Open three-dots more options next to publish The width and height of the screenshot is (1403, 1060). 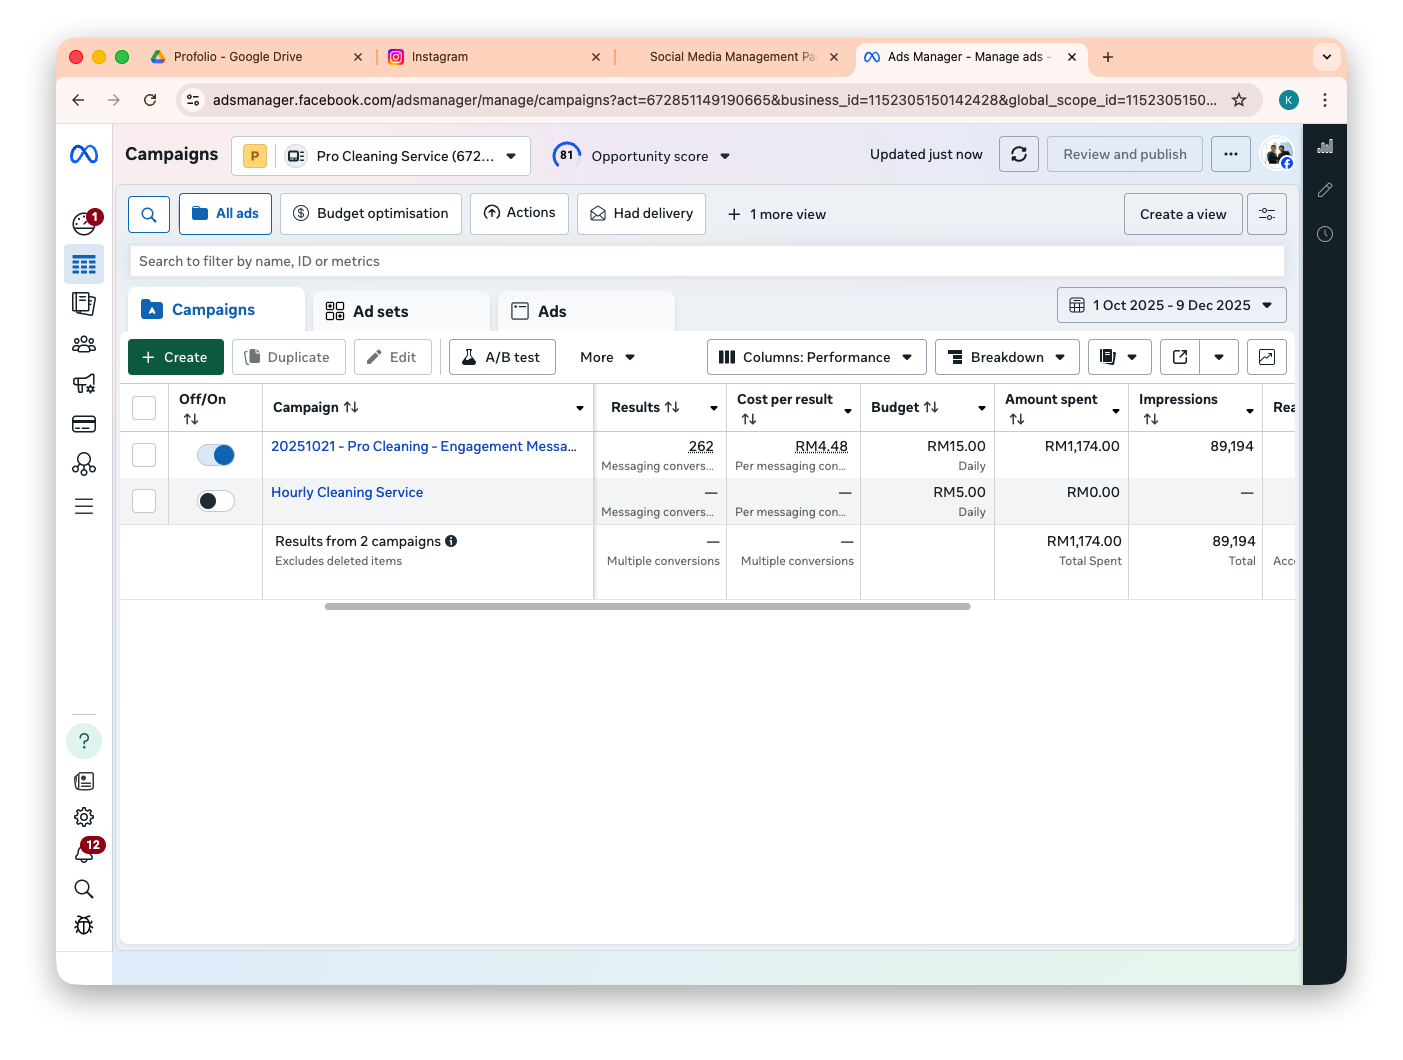[x=1231, y=154]
